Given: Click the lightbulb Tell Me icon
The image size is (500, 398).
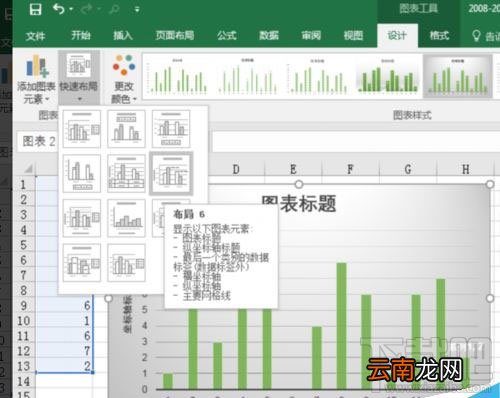Looking at the screenshot, I should point(477,35).
